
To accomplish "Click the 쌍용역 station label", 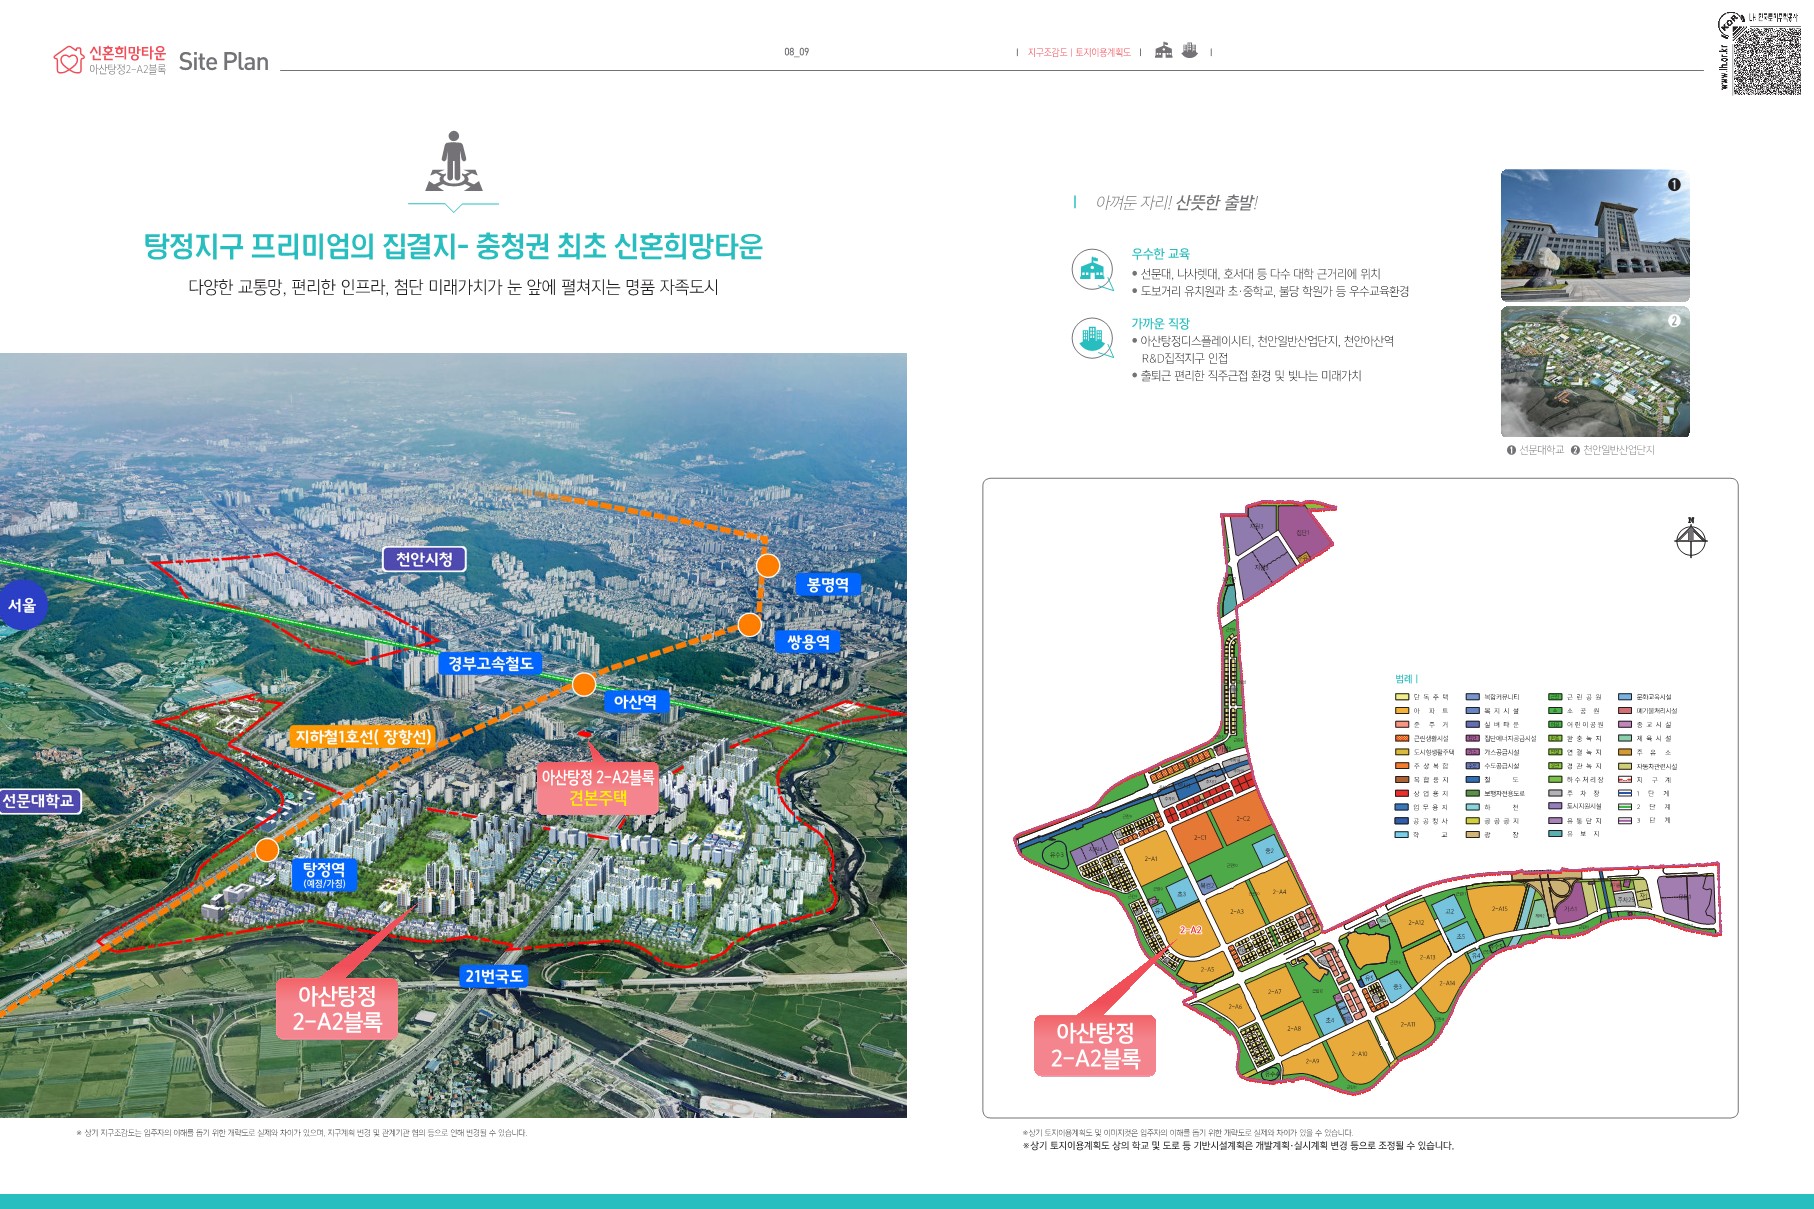I will point(808,642).
